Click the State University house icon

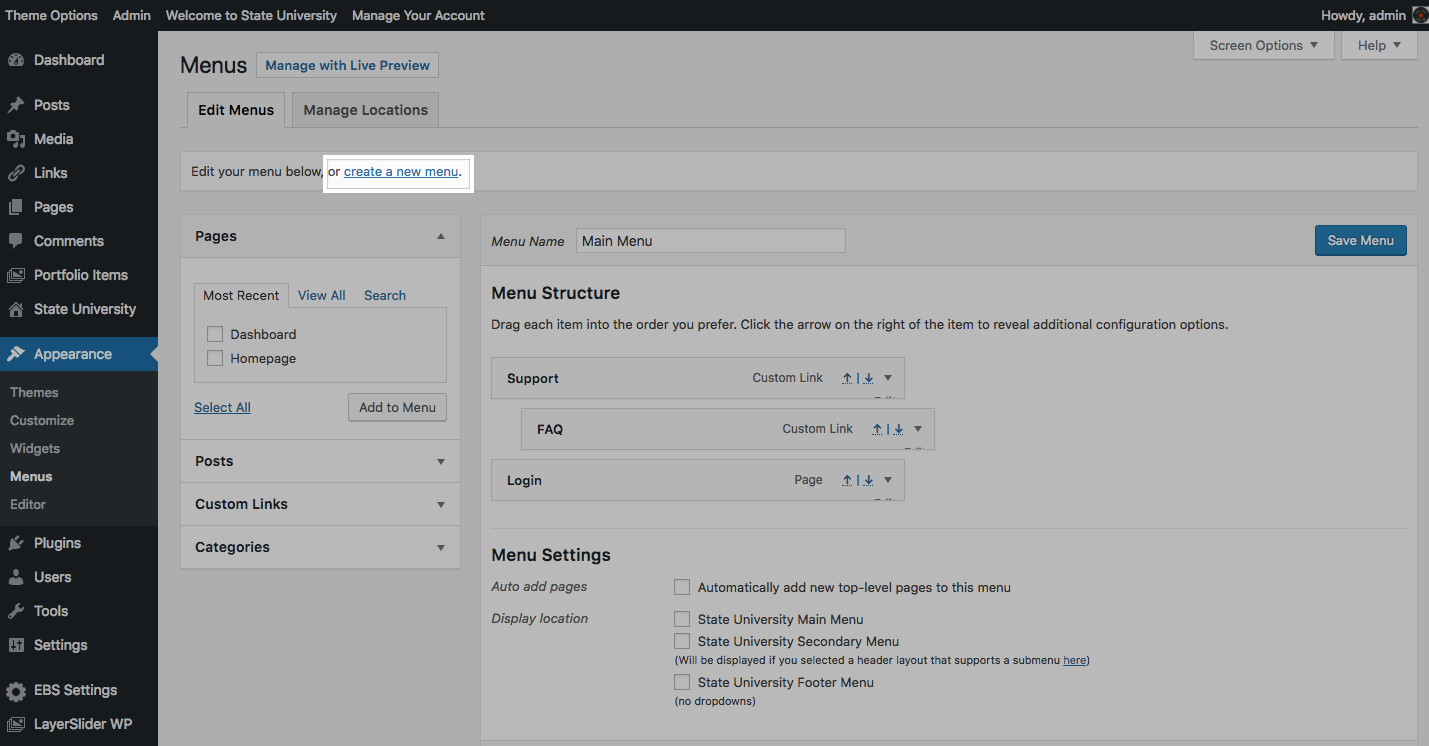16,309
